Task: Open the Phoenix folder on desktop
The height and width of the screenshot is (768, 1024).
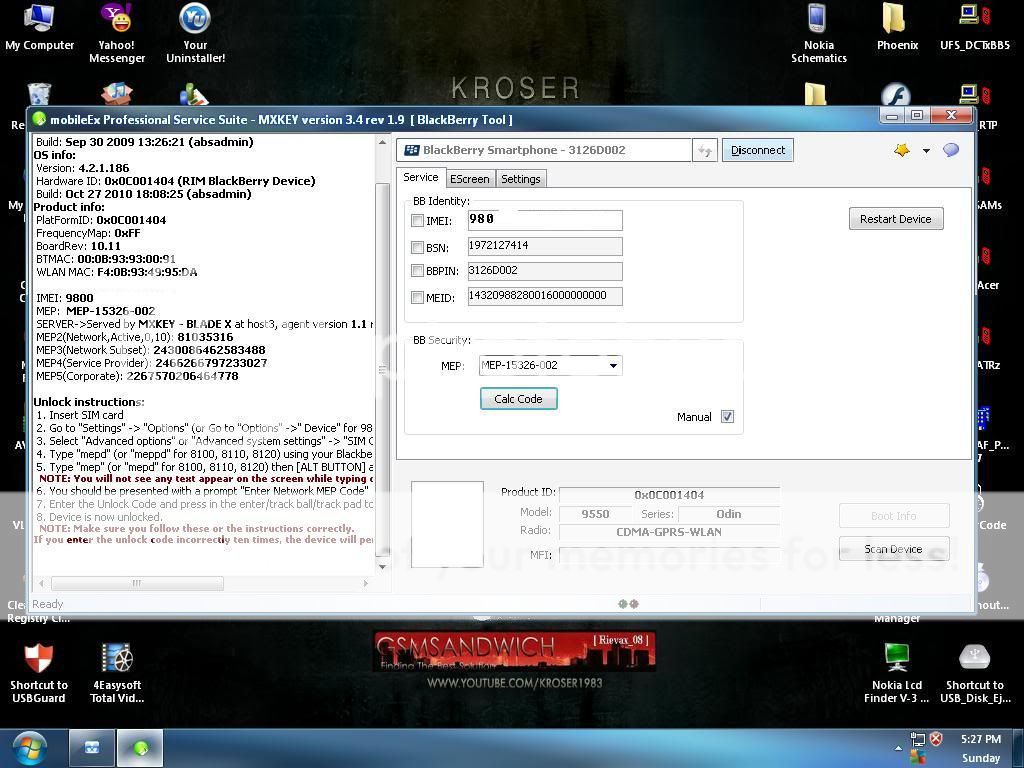Action: [897, 27]
